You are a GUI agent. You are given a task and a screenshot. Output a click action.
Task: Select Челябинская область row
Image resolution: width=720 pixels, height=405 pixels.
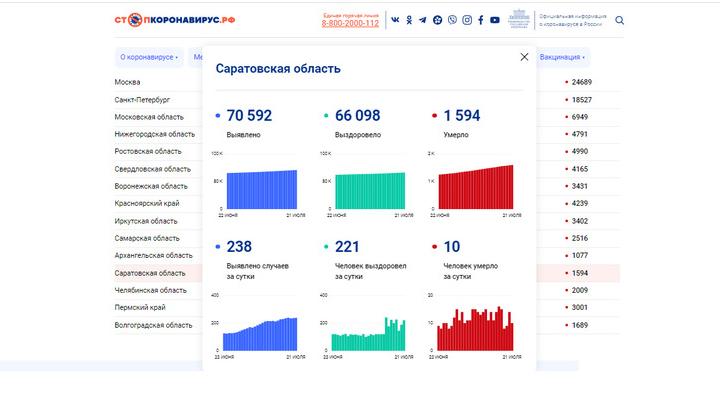[150, 290]
